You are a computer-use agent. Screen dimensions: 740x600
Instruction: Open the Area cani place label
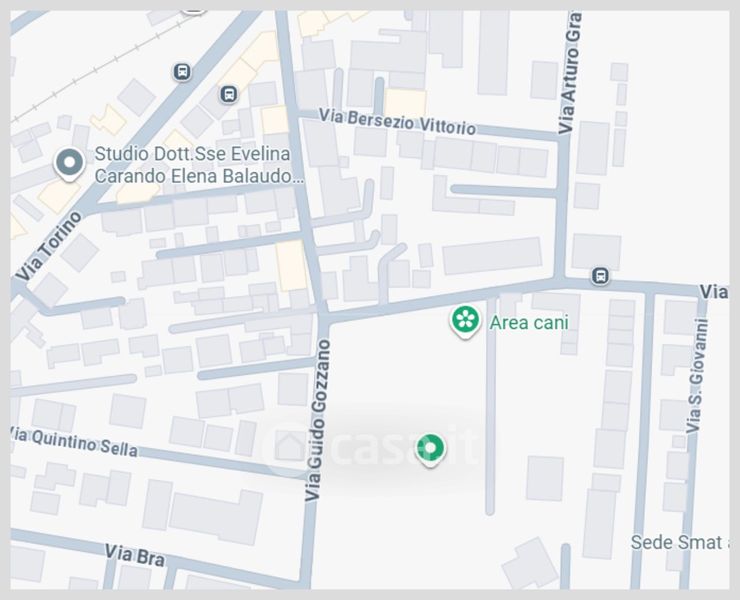tap(529, 323)
